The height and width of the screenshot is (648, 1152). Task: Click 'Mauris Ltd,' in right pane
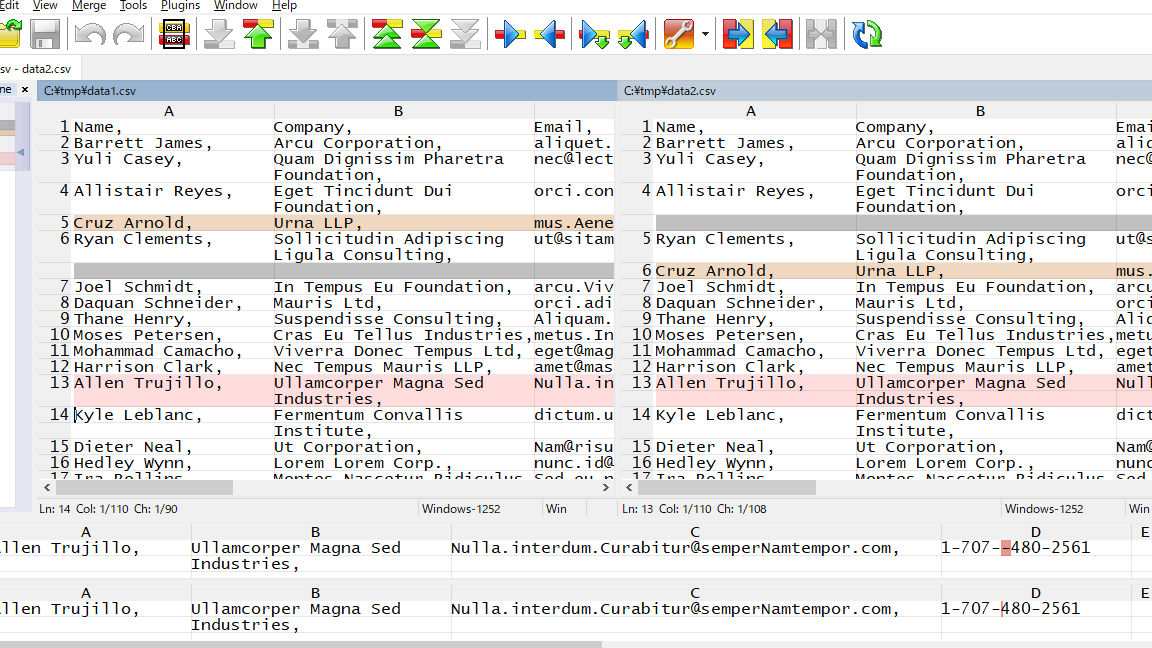pyautogui.click(x=910, y=303)
